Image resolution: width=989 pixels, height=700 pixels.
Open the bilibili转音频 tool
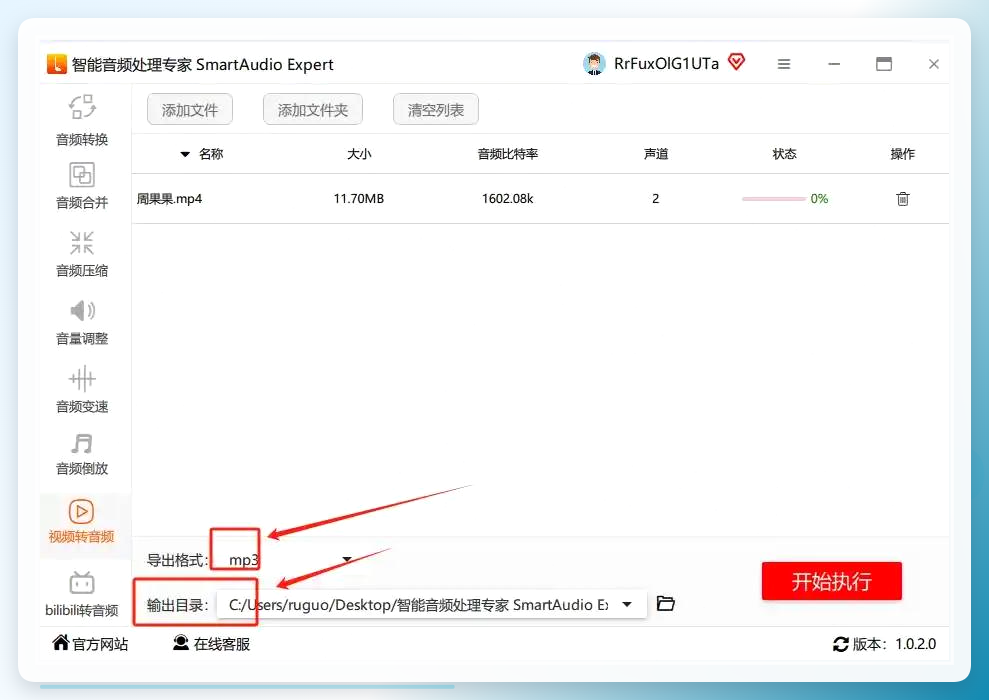tap(82, 593)
